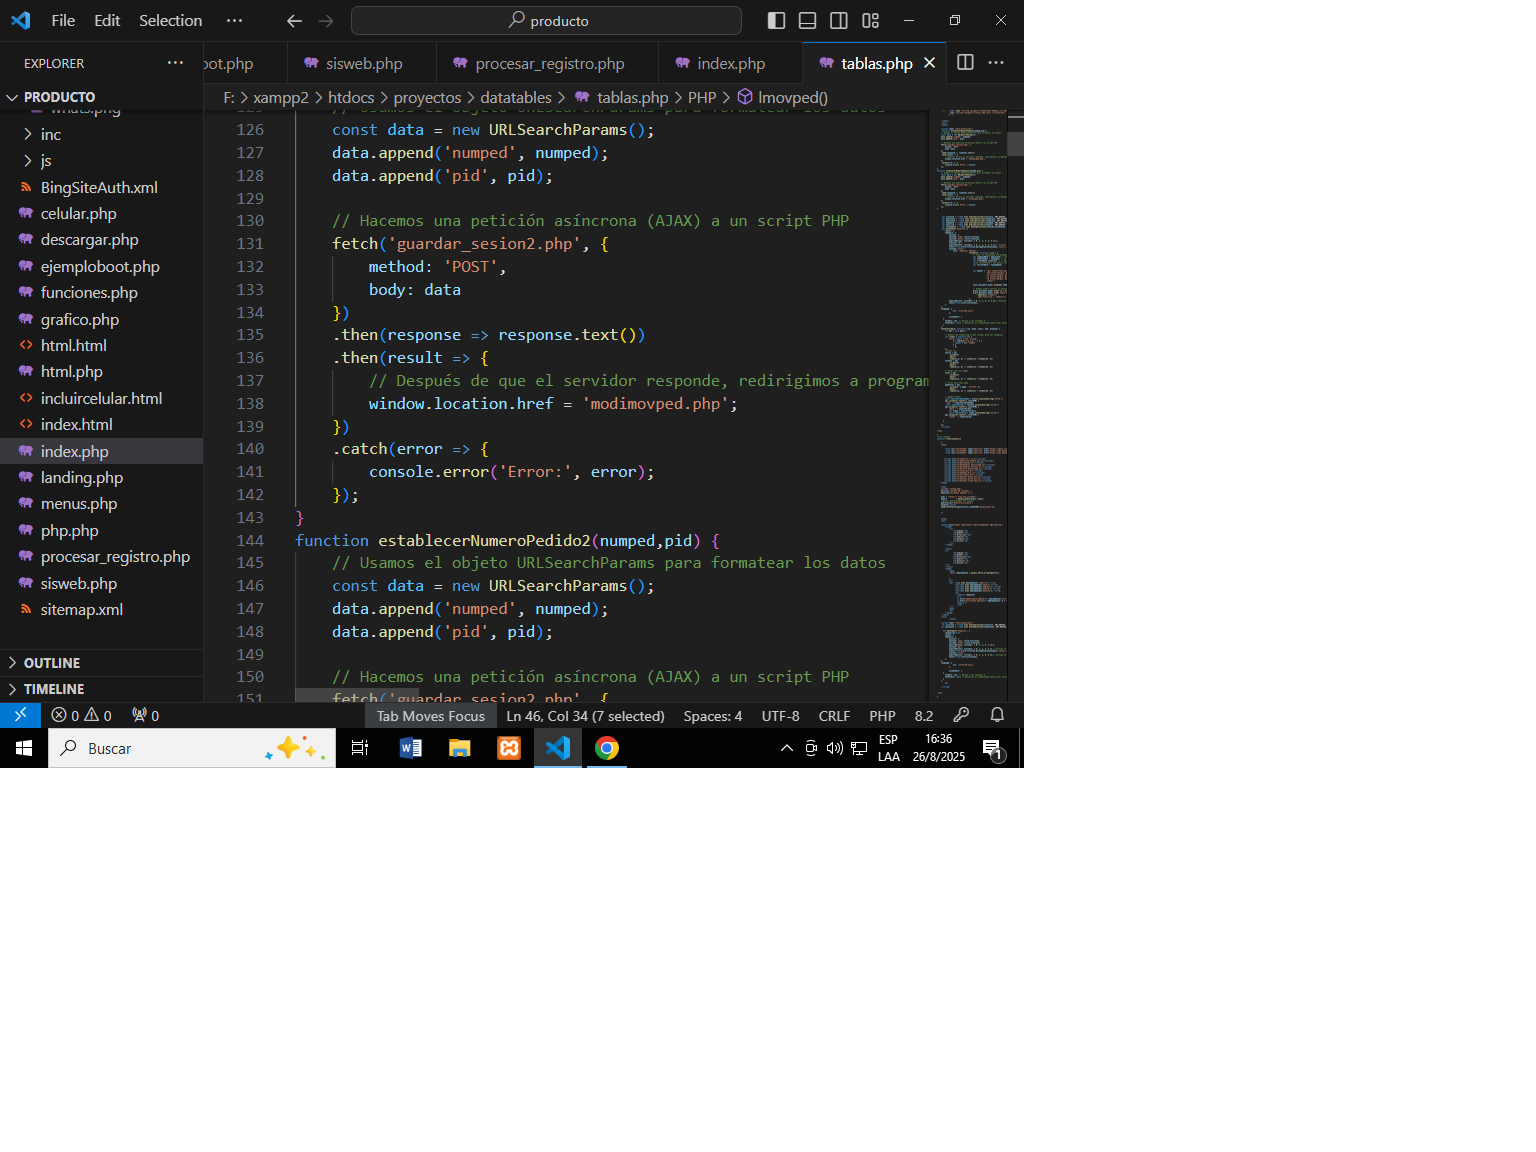Launch XAMPP from the taskbar

click(509, 748)
